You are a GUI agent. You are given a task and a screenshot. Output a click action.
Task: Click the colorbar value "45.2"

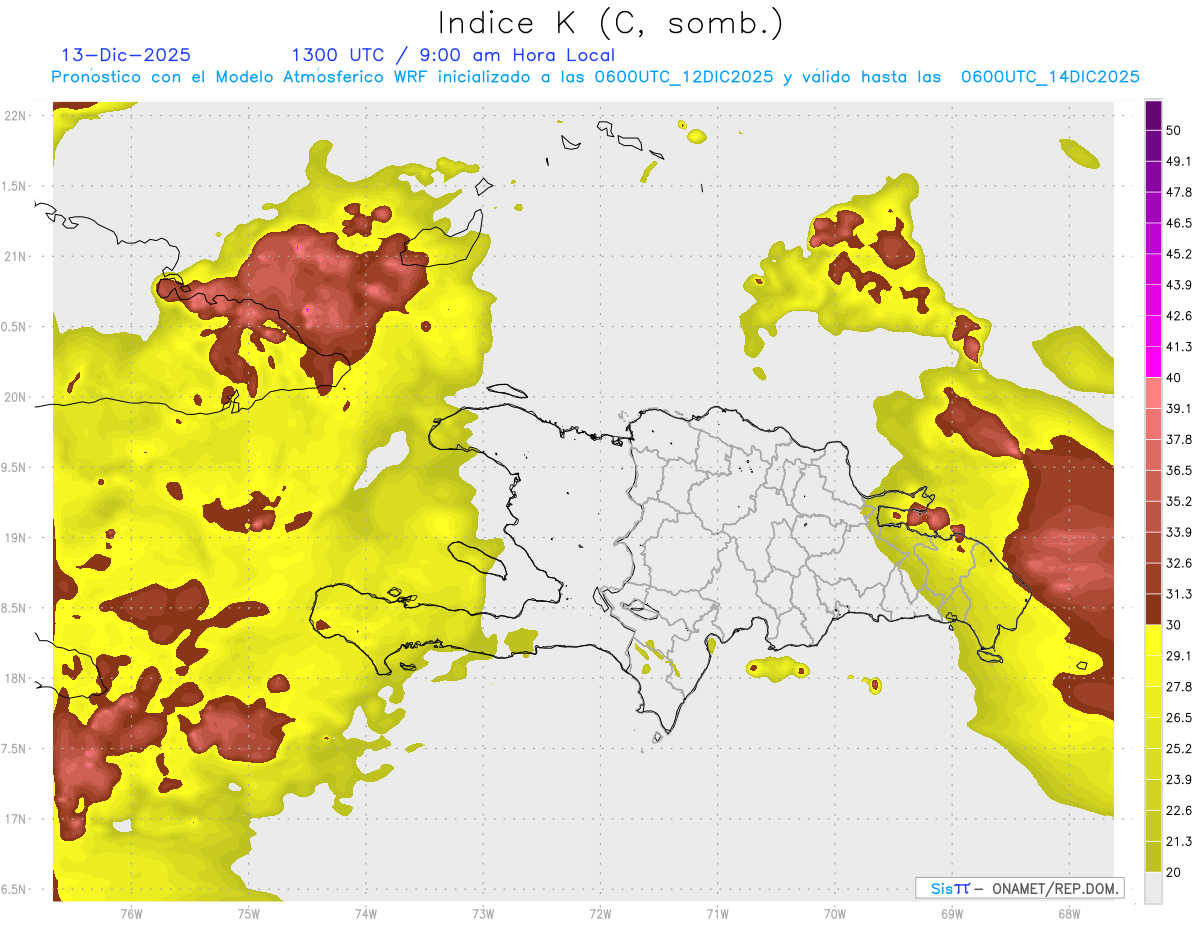[1179, 254]
